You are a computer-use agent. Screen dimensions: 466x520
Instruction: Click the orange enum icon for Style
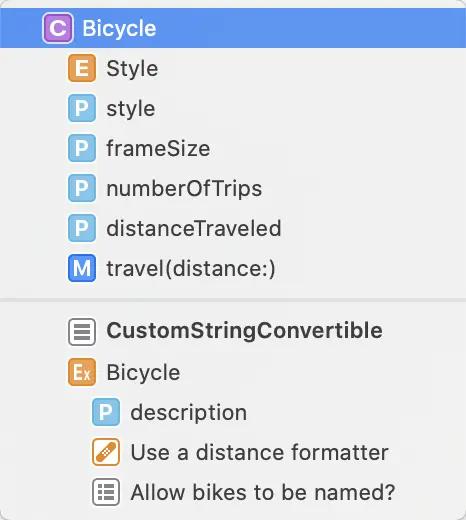coord(82,68)
